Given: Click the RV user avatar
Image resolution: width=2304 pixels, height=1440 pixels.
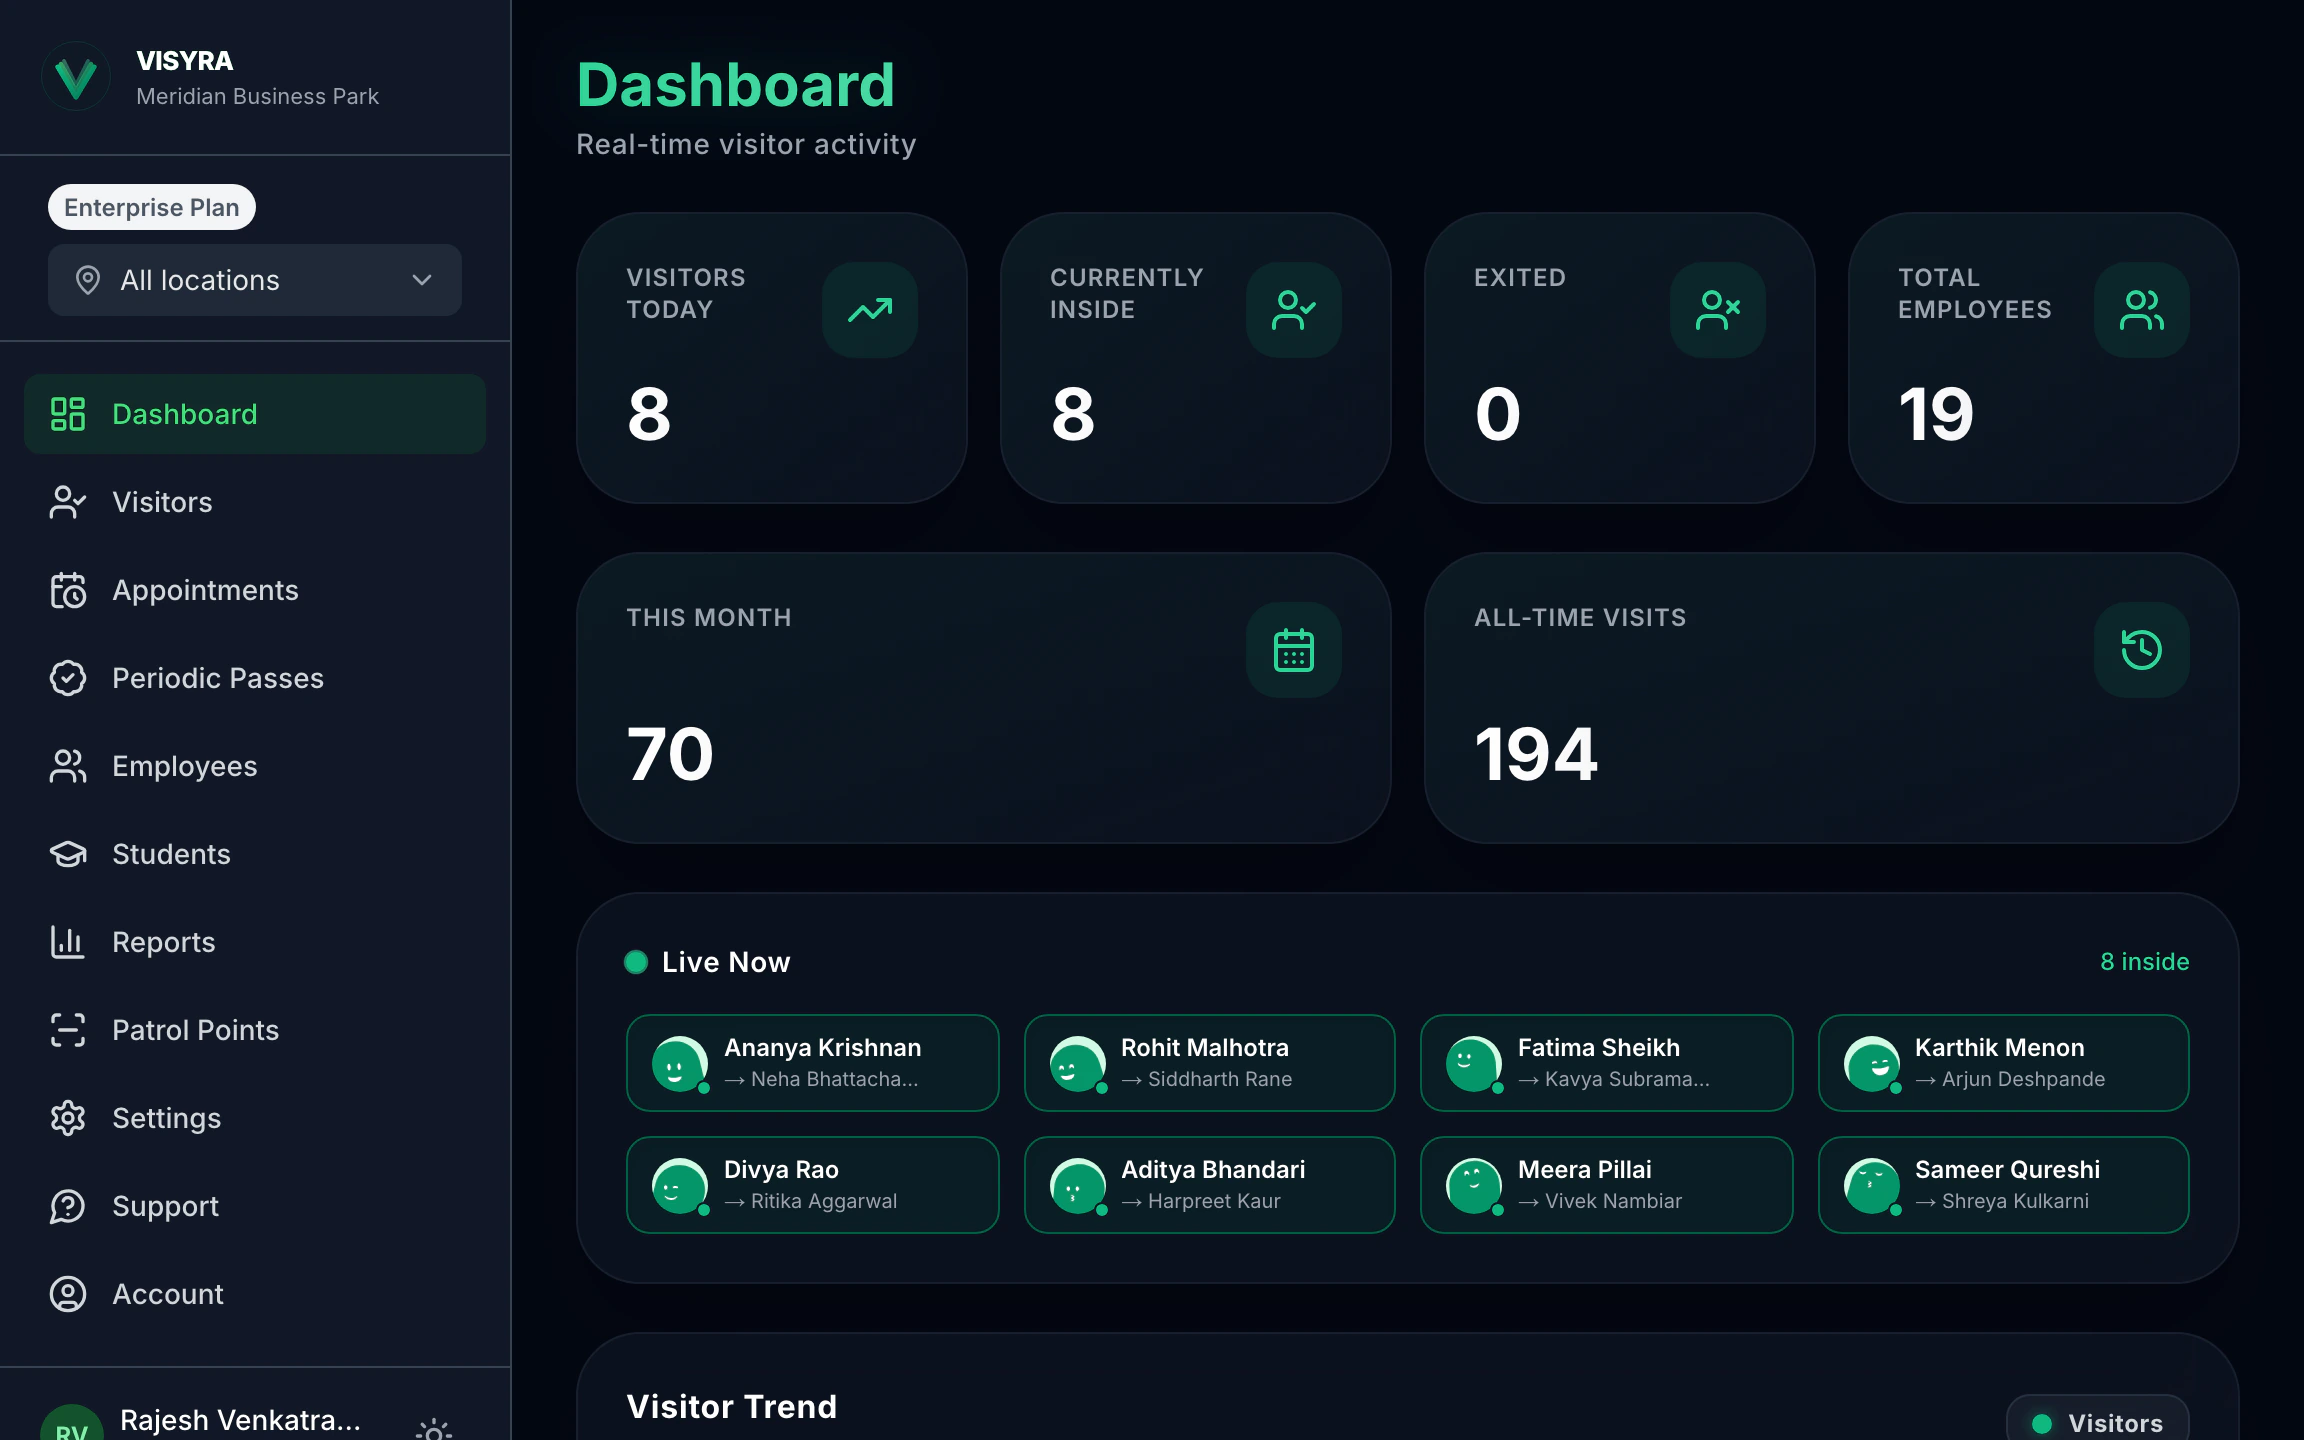Looking at the screenshot, I should tap(72, 1424).
